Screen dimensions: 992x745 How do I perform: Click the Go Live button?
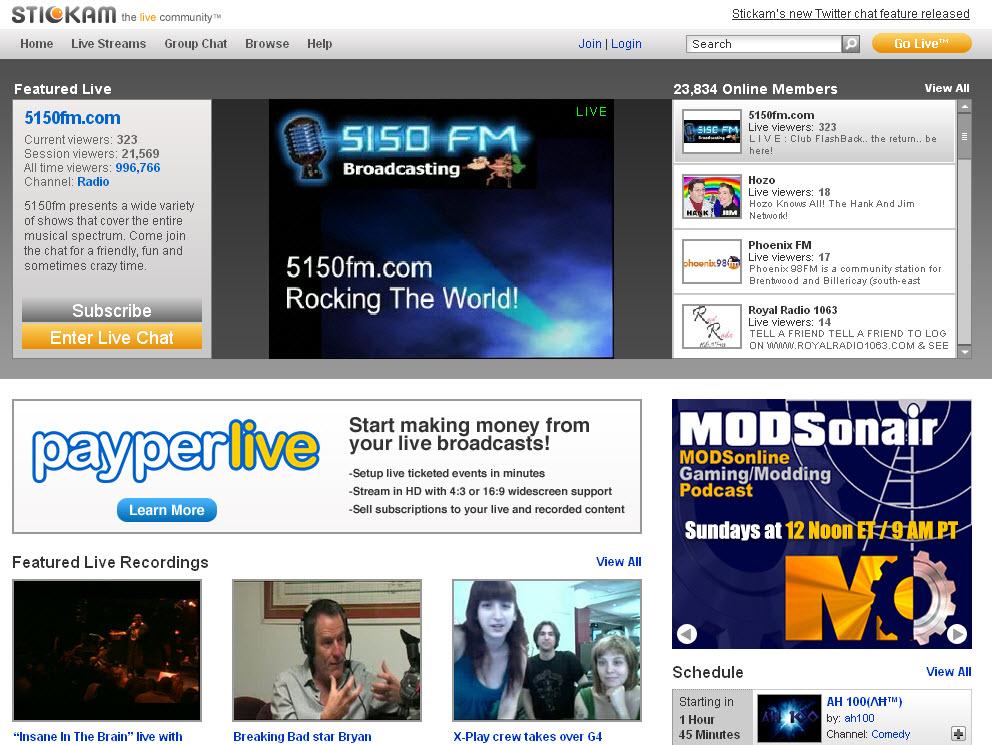921,44
